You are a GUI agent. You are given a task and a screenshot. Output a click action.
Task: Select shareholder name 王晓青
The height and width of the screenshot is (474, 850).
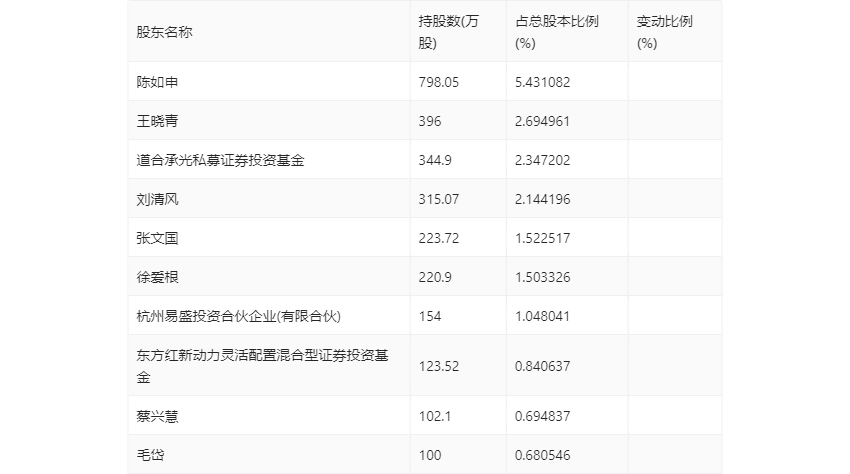pyautogui.click(x=157, y=121)
